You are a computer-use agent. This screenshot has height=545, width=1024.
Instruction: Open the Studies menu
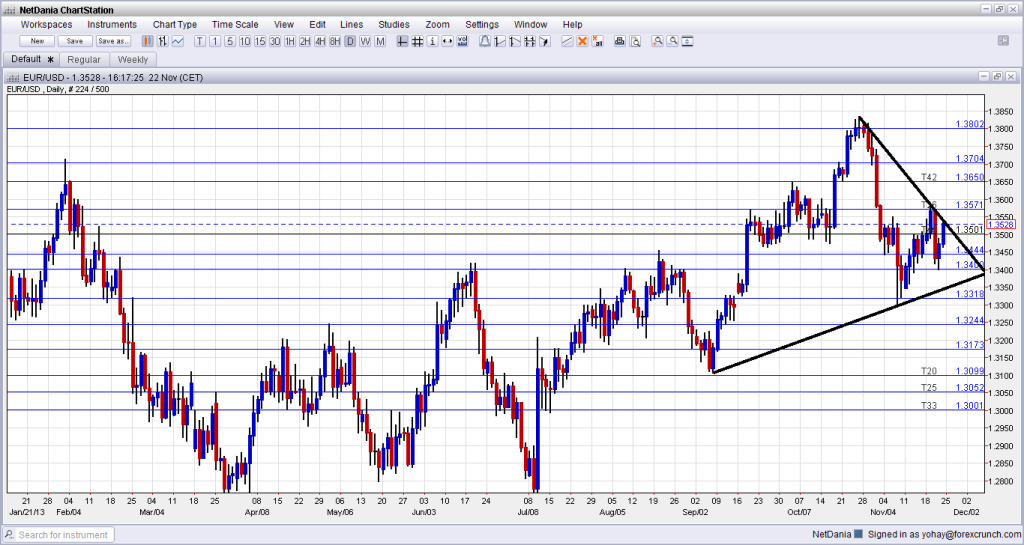coord(394,24)
